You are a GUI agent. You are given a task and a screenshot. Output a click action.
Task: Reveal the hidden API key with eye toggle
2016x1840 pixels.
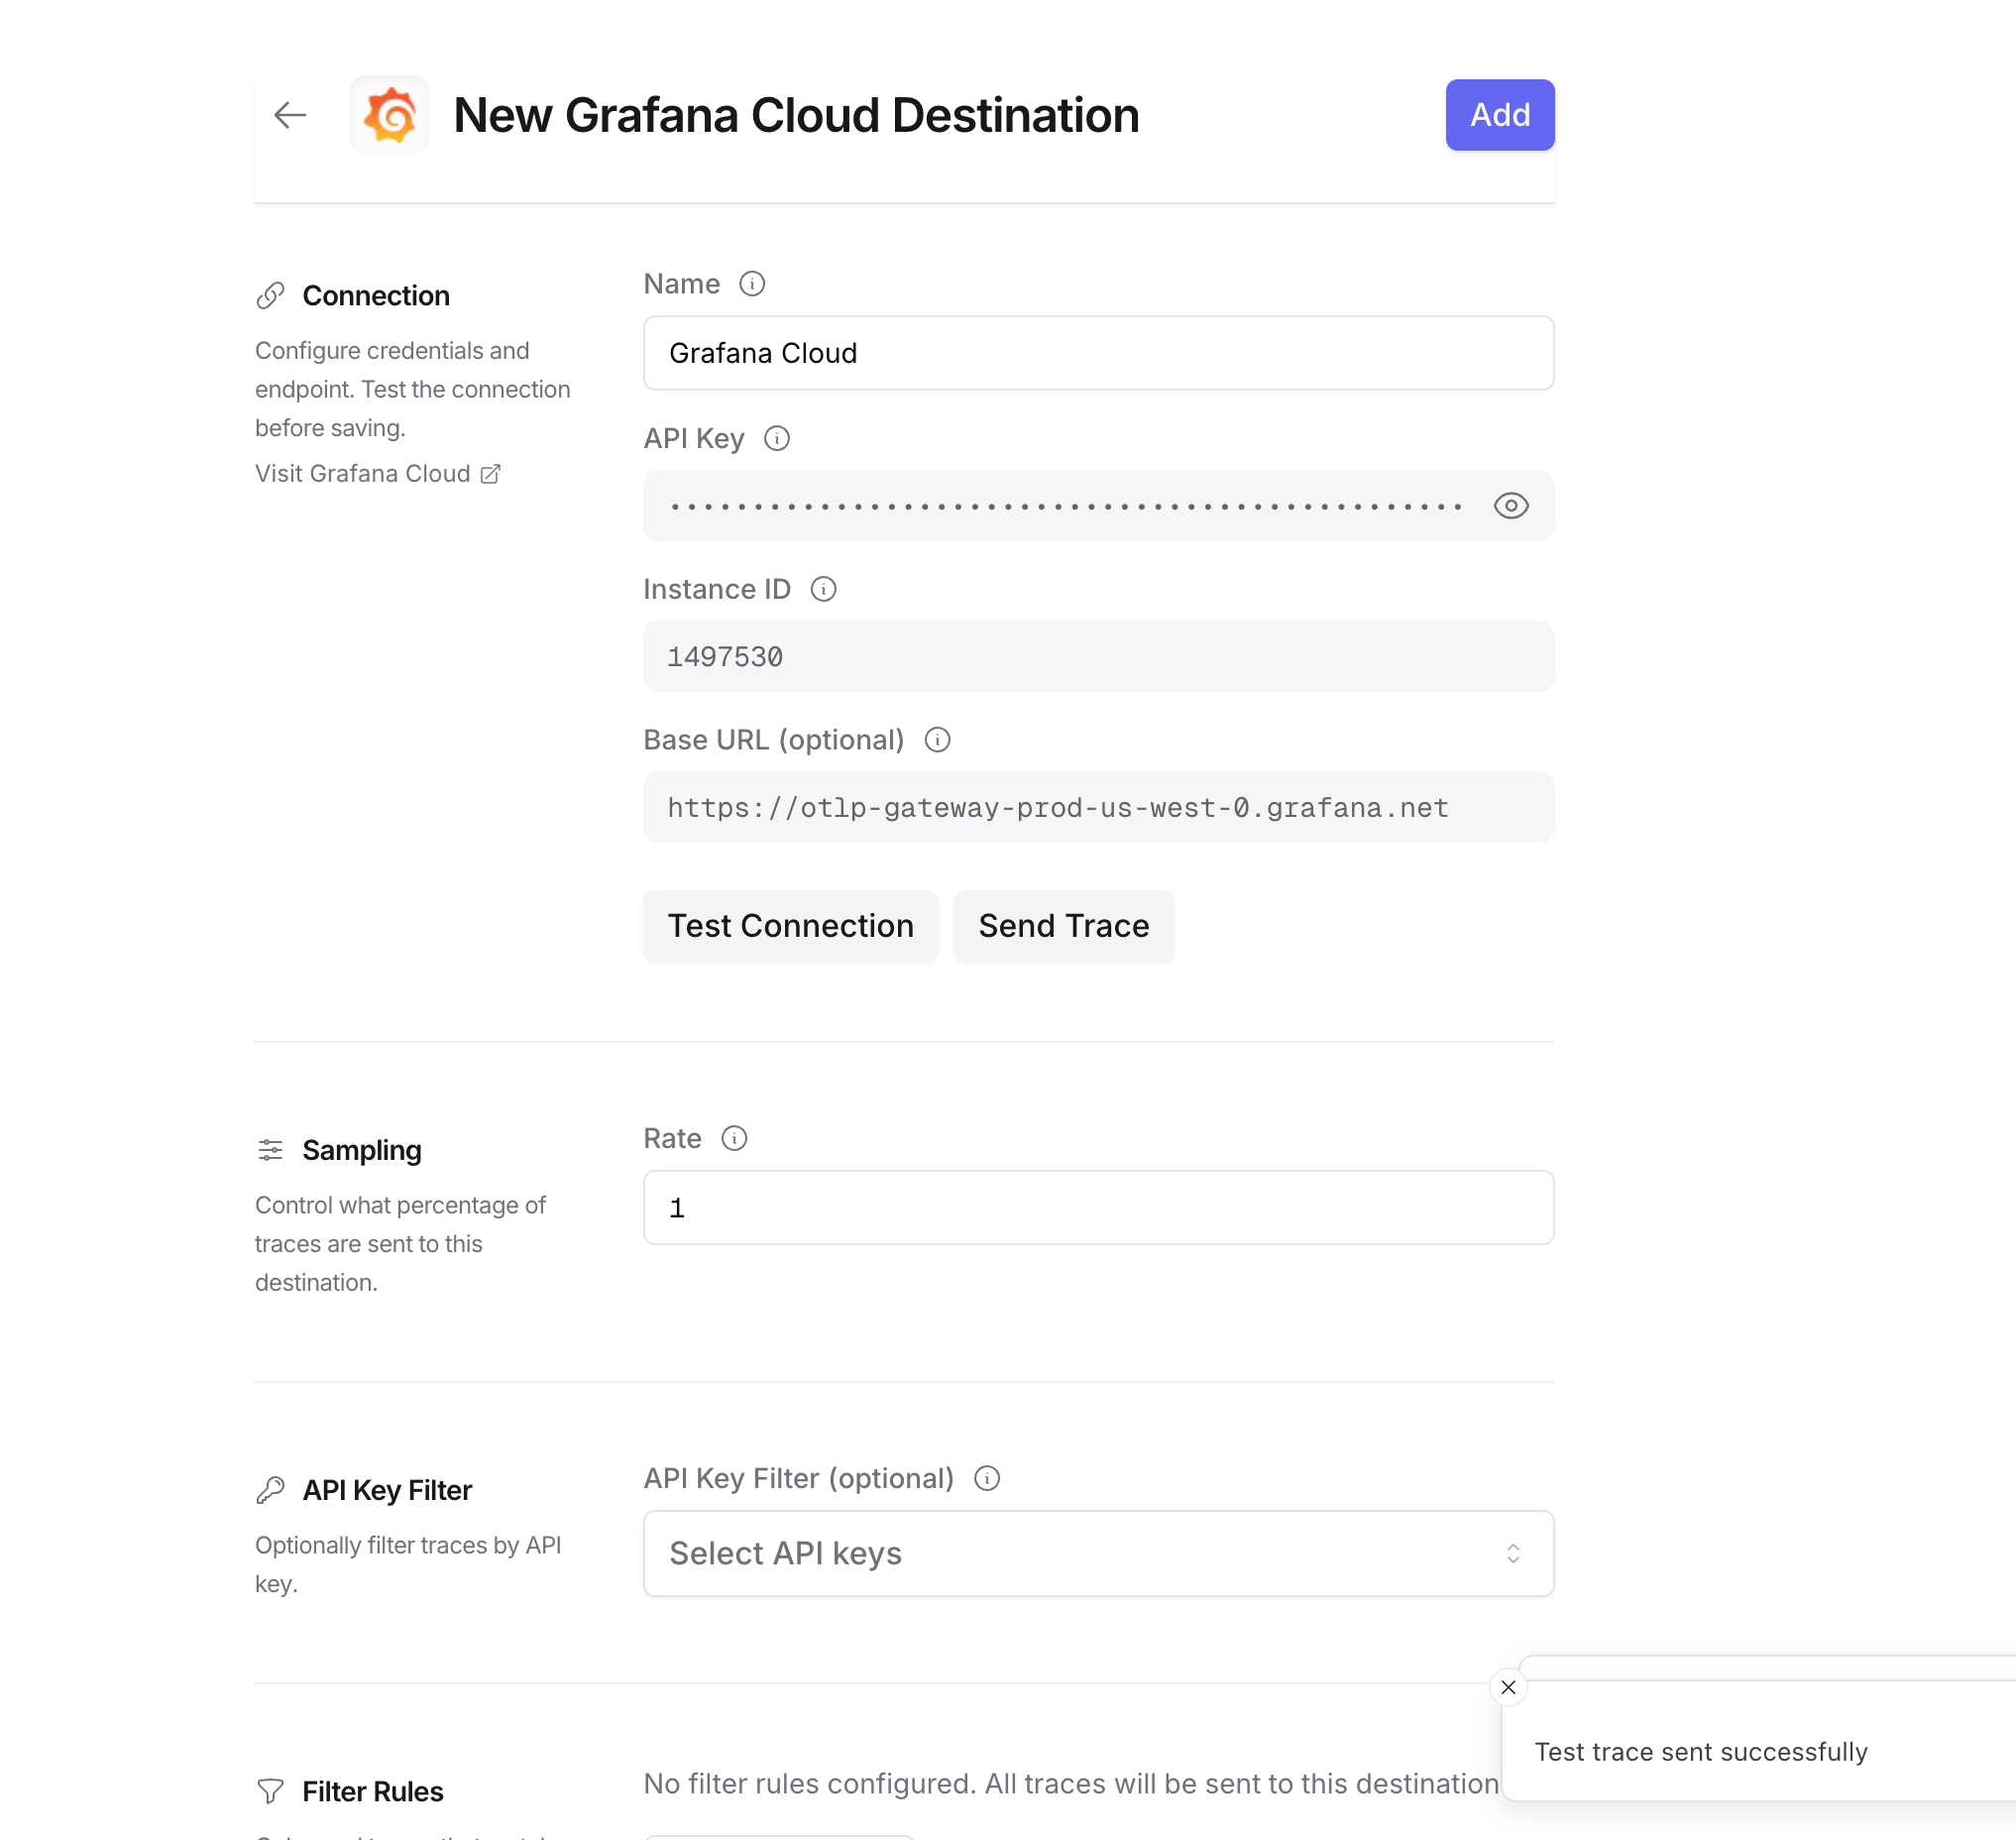pos(1511,505)
